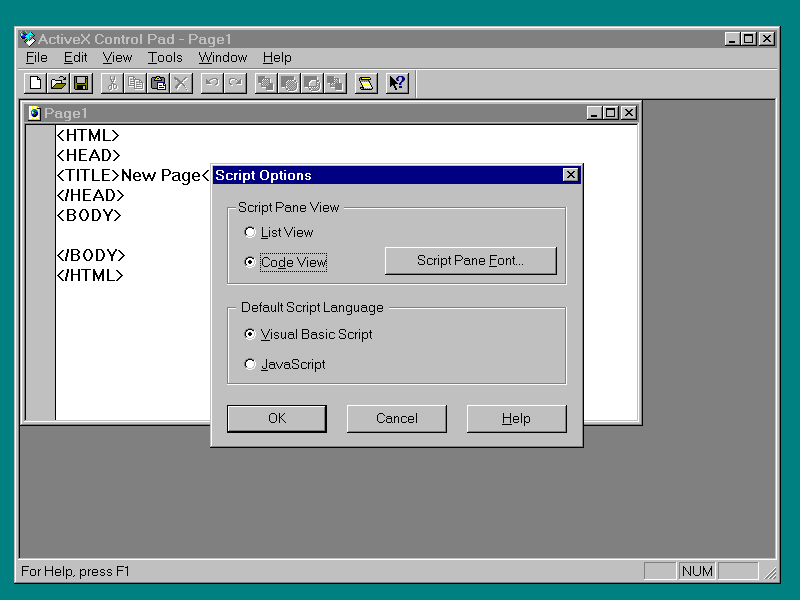Image resolution: width=800 pixels, height=600 pixels.
Task: Open a file using the folder icon
Action: 58,83
